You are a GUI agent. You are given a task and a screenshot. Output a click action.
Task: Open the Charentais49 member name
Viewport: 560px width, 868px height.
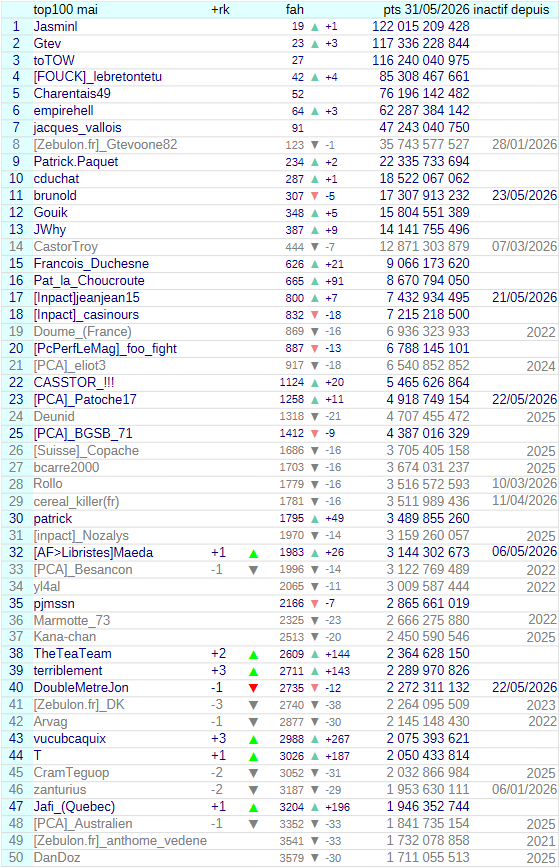[x=72, y=94]
